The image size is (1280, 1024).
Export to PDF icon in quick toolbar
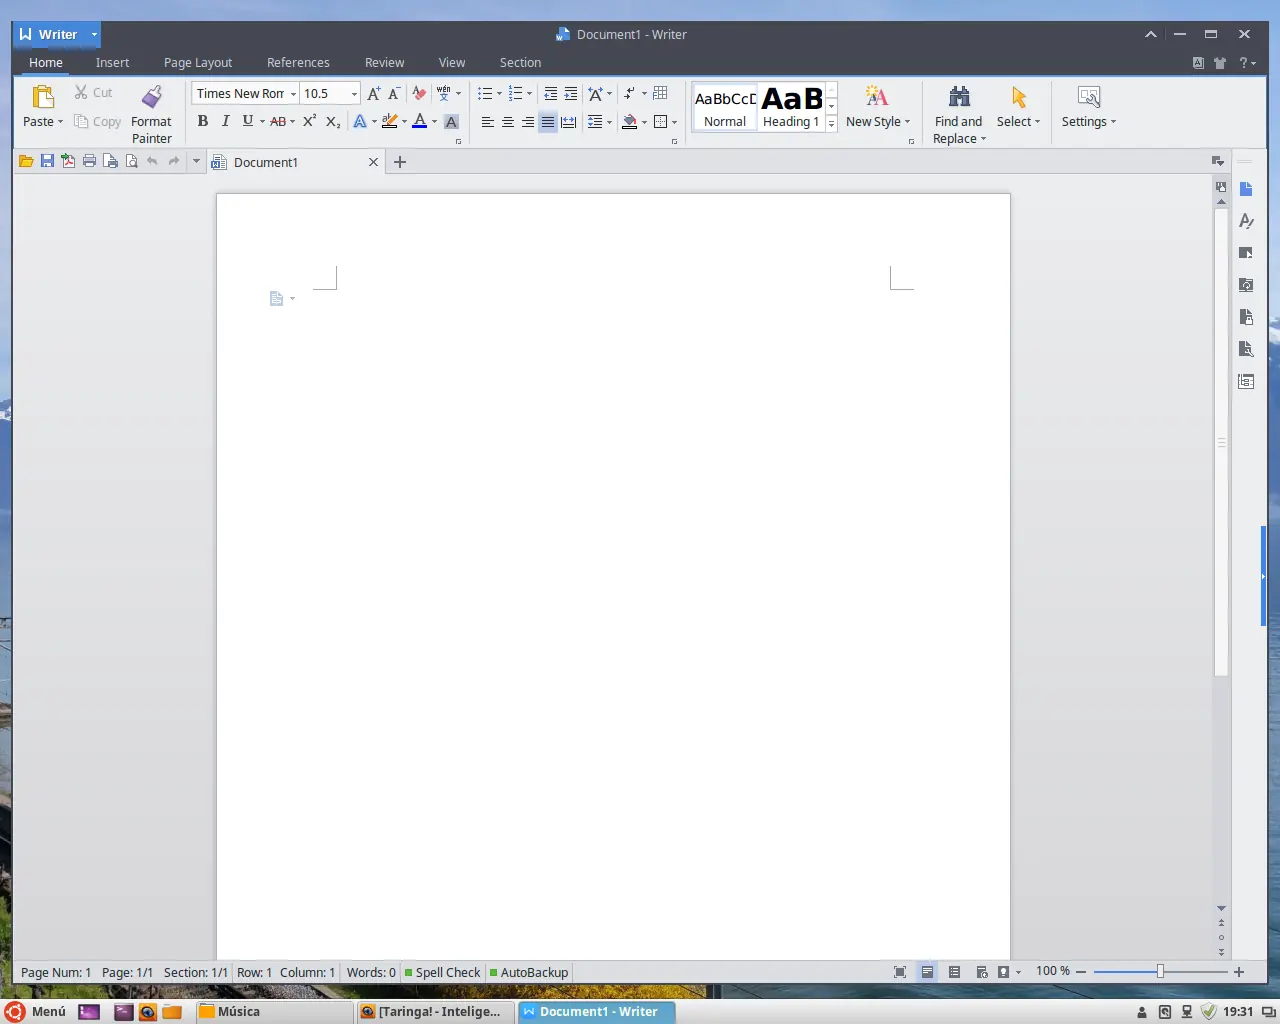click(68, 161)
